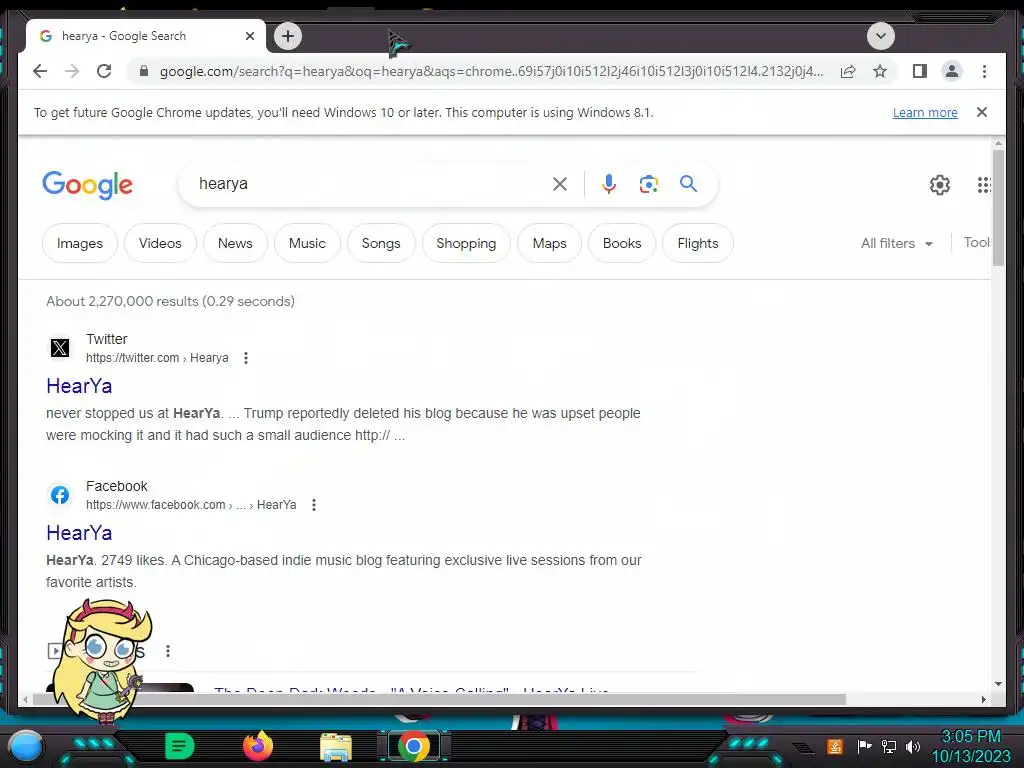Viewport: 1024px width, 768px height.
Task: Open the tab search dropdown arrow
Action: [880, 36]
